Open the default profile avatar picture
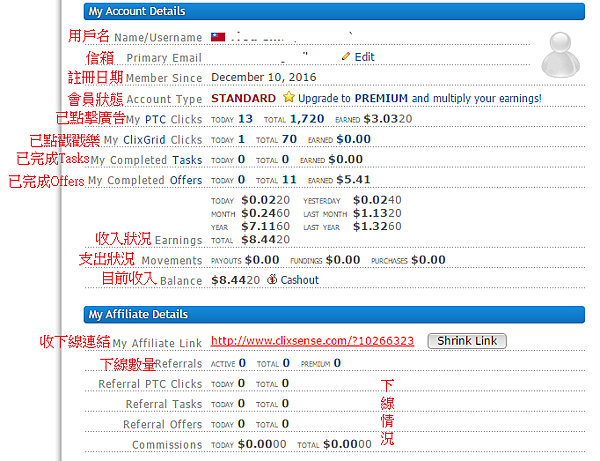 (561, 55)
